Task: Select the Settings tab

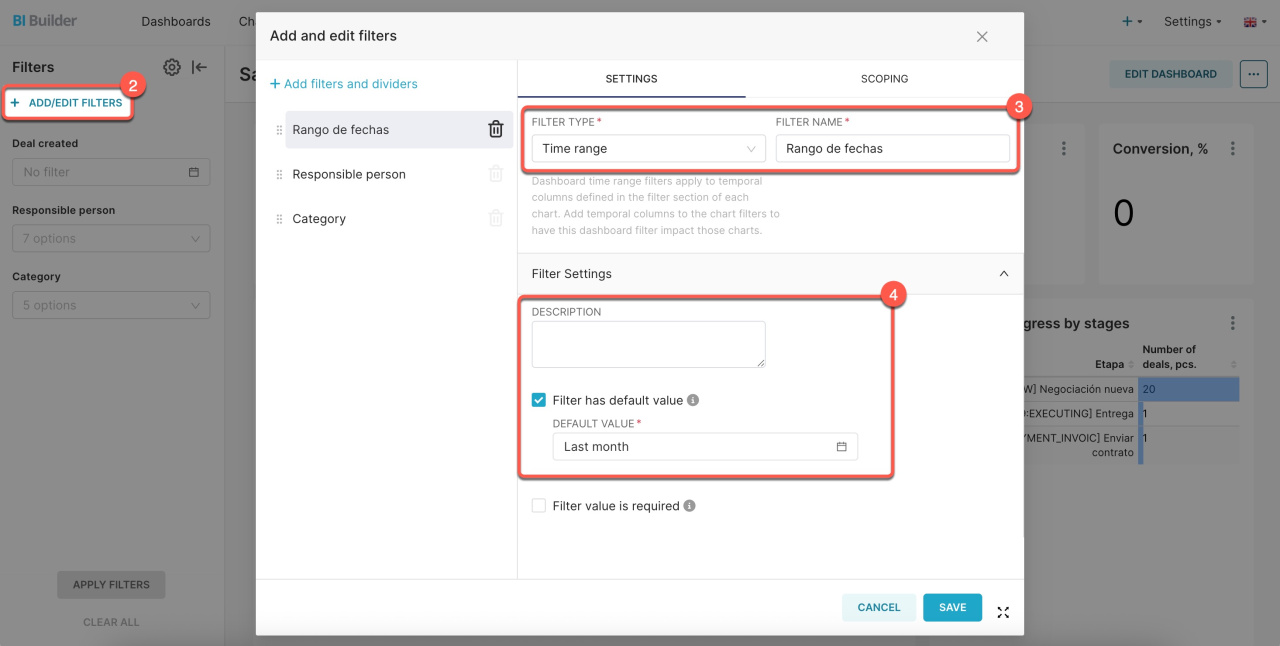Action: tap(631, 79)
